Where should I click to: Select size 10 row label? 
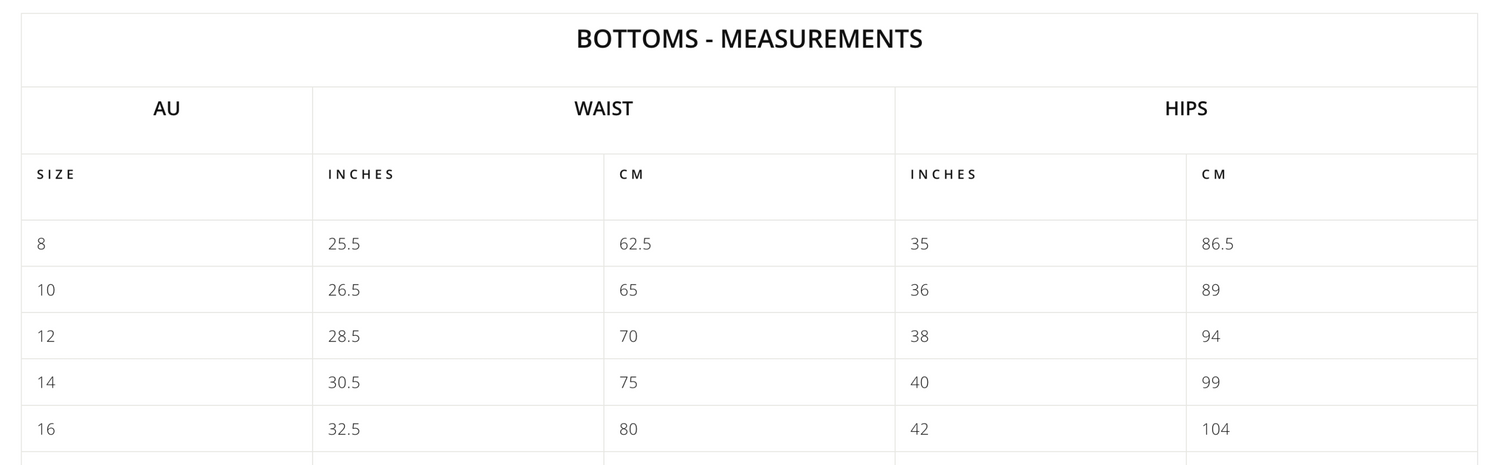click(x=46, y=290)
